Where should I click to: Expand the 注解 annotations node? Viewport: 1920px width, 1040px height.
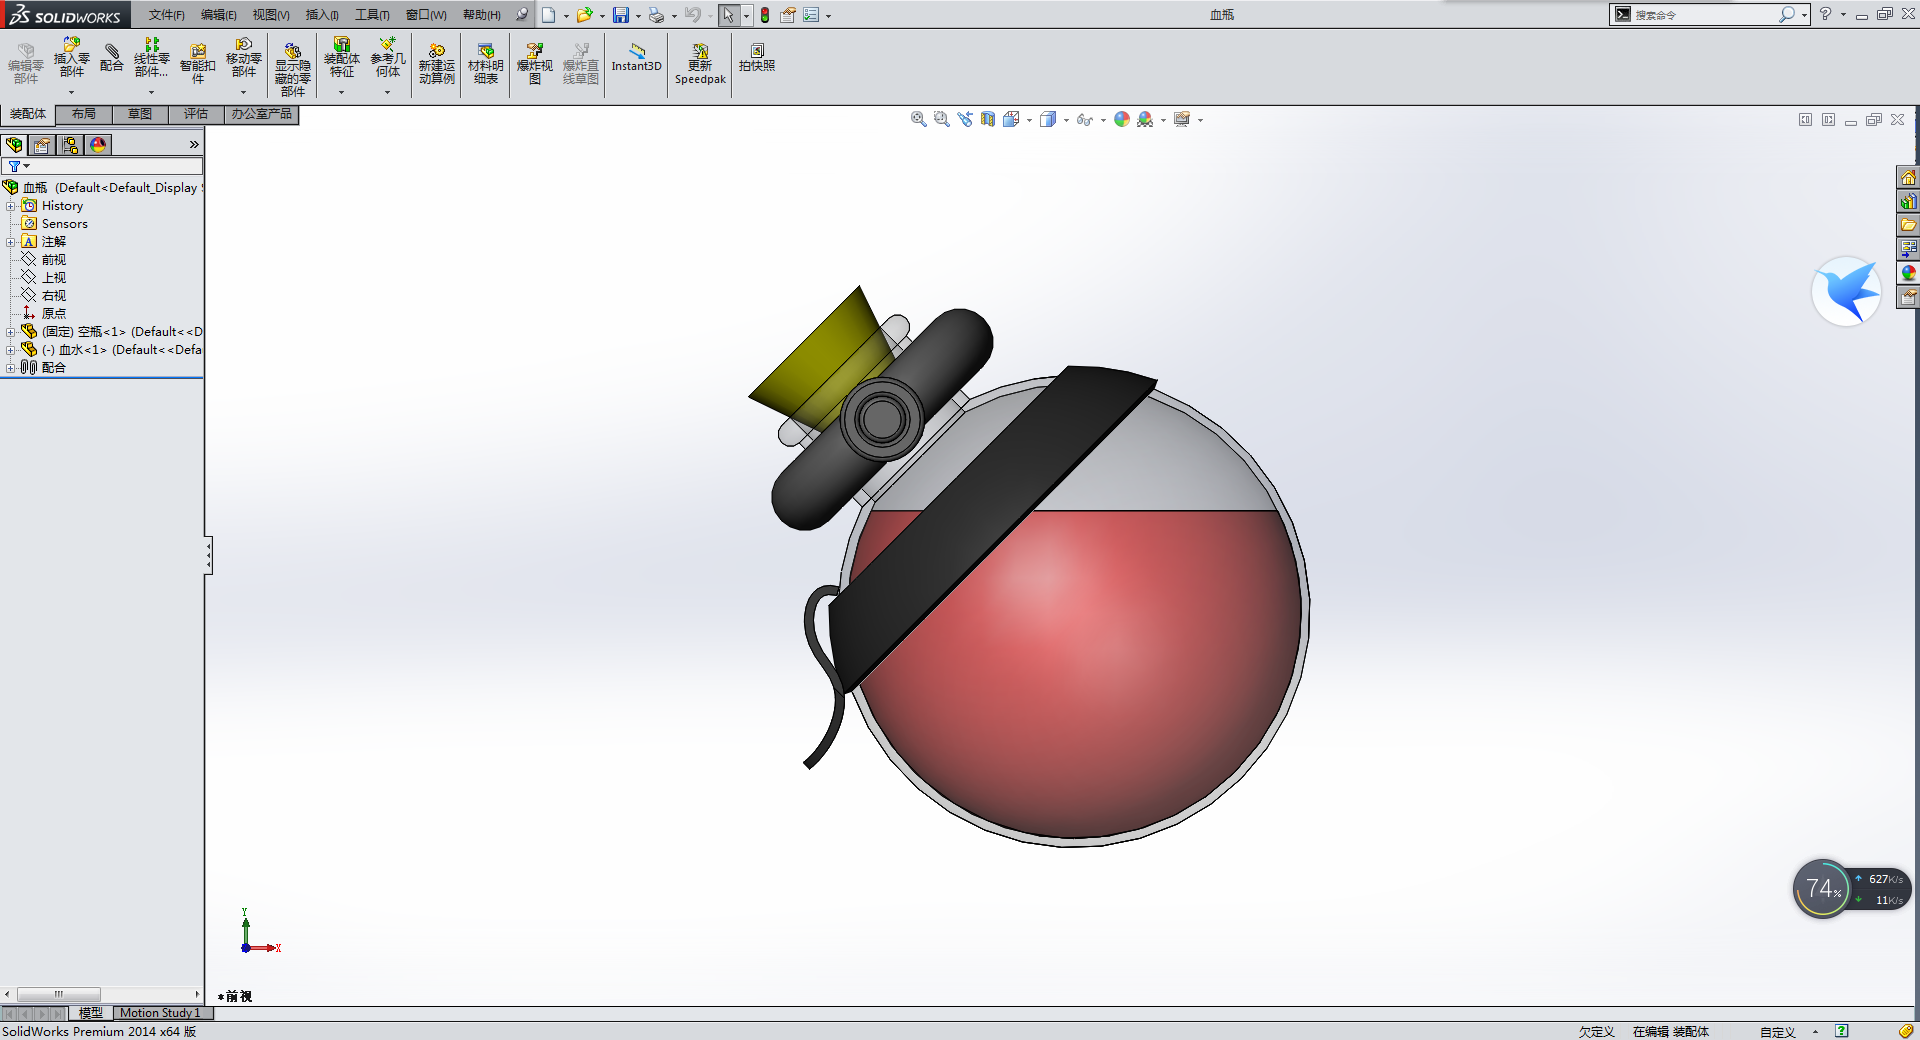pyautogui.click(x=10, y=242)
